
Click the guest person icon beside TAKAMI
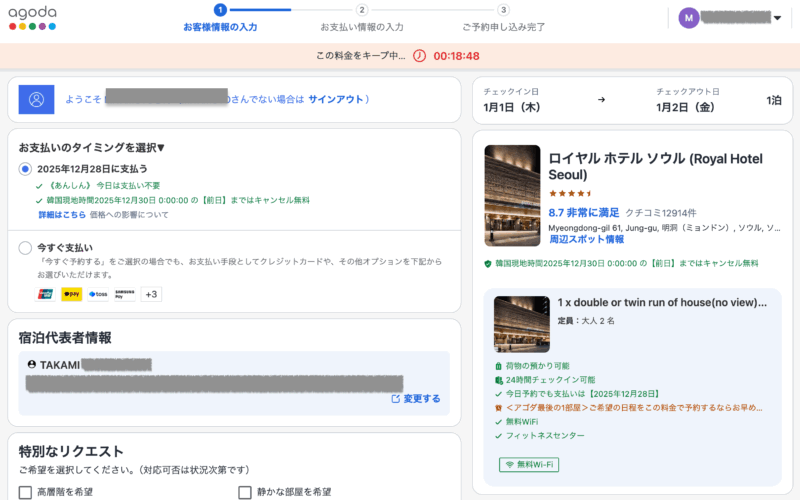point(32,364)
